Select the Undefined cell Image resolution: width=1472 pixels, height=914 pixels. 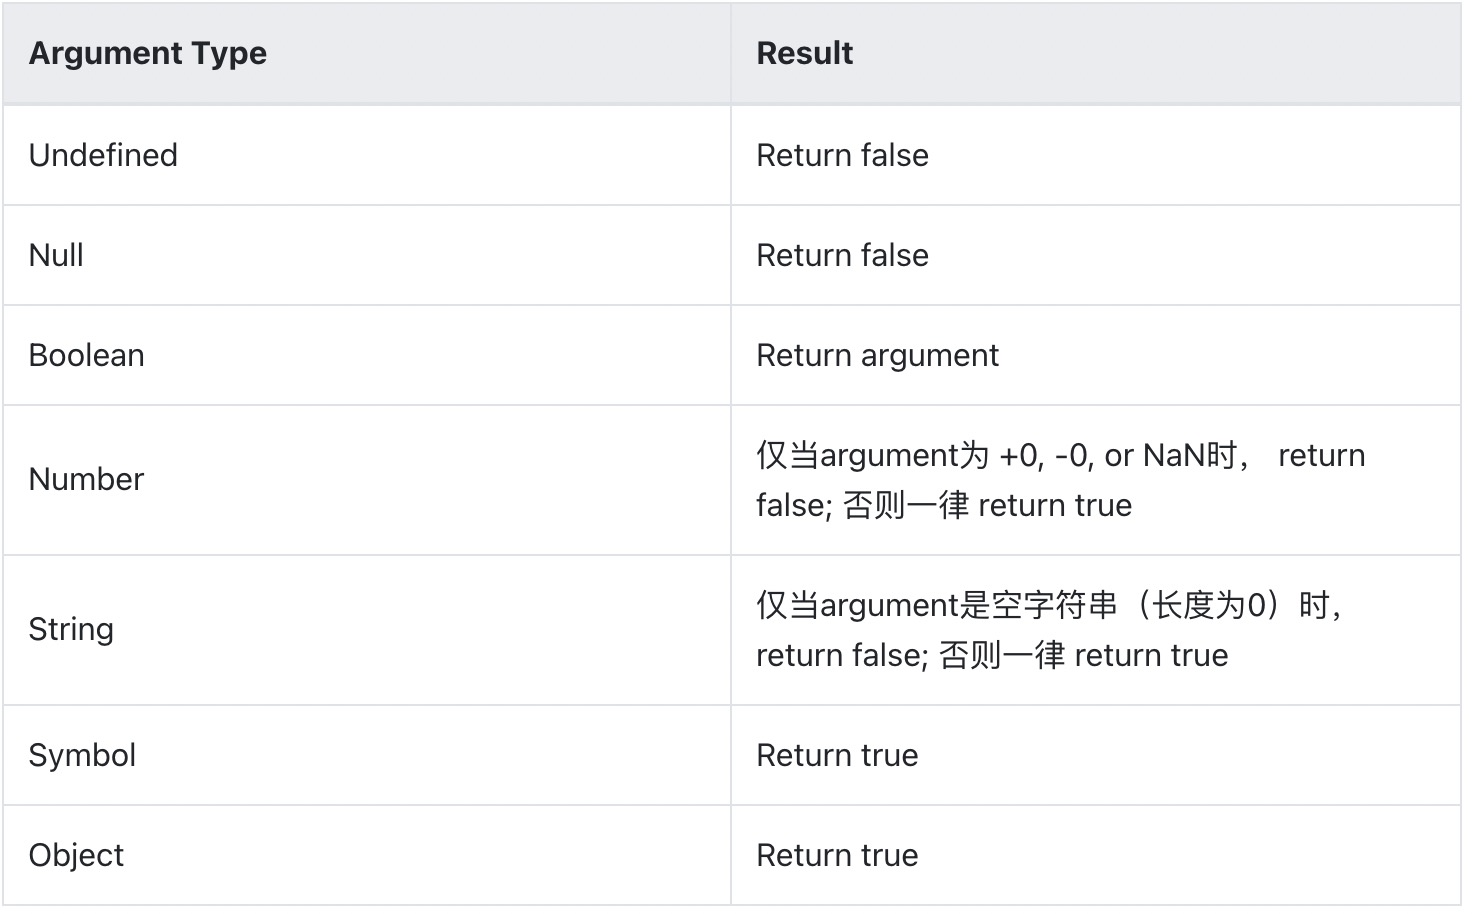point(103,155)
